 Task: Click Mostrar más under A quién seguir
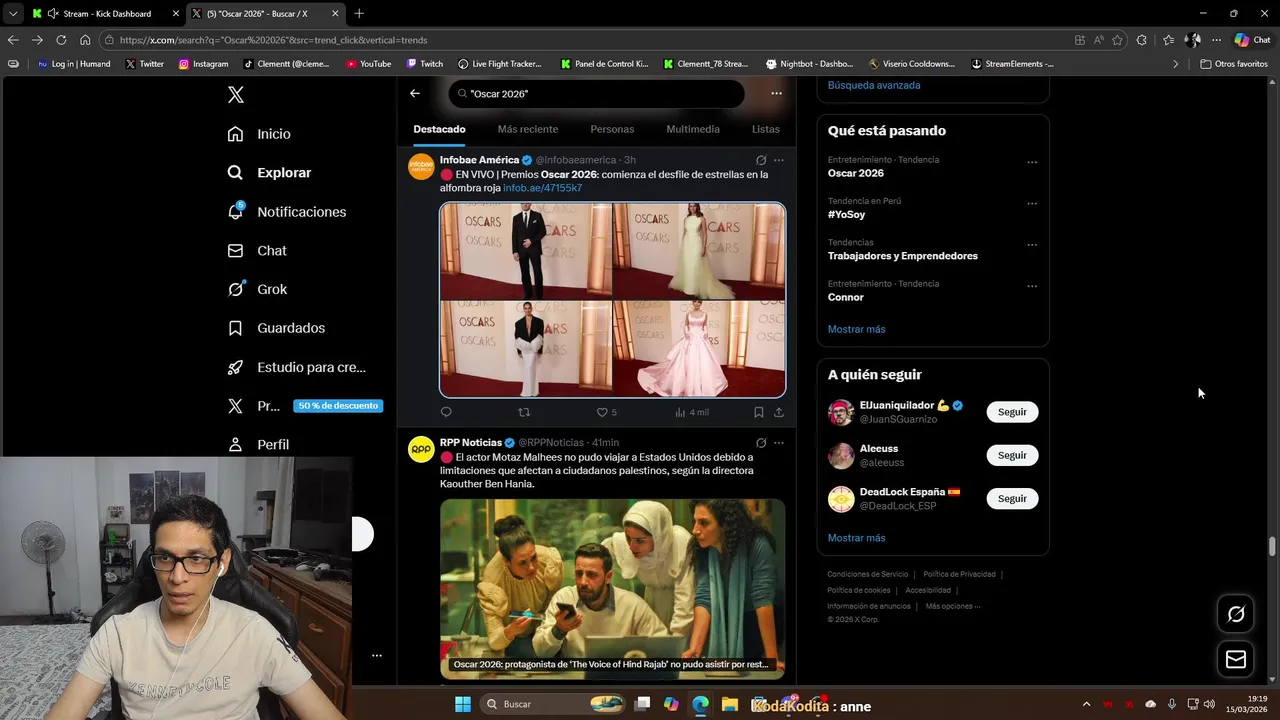click(856, 538)
